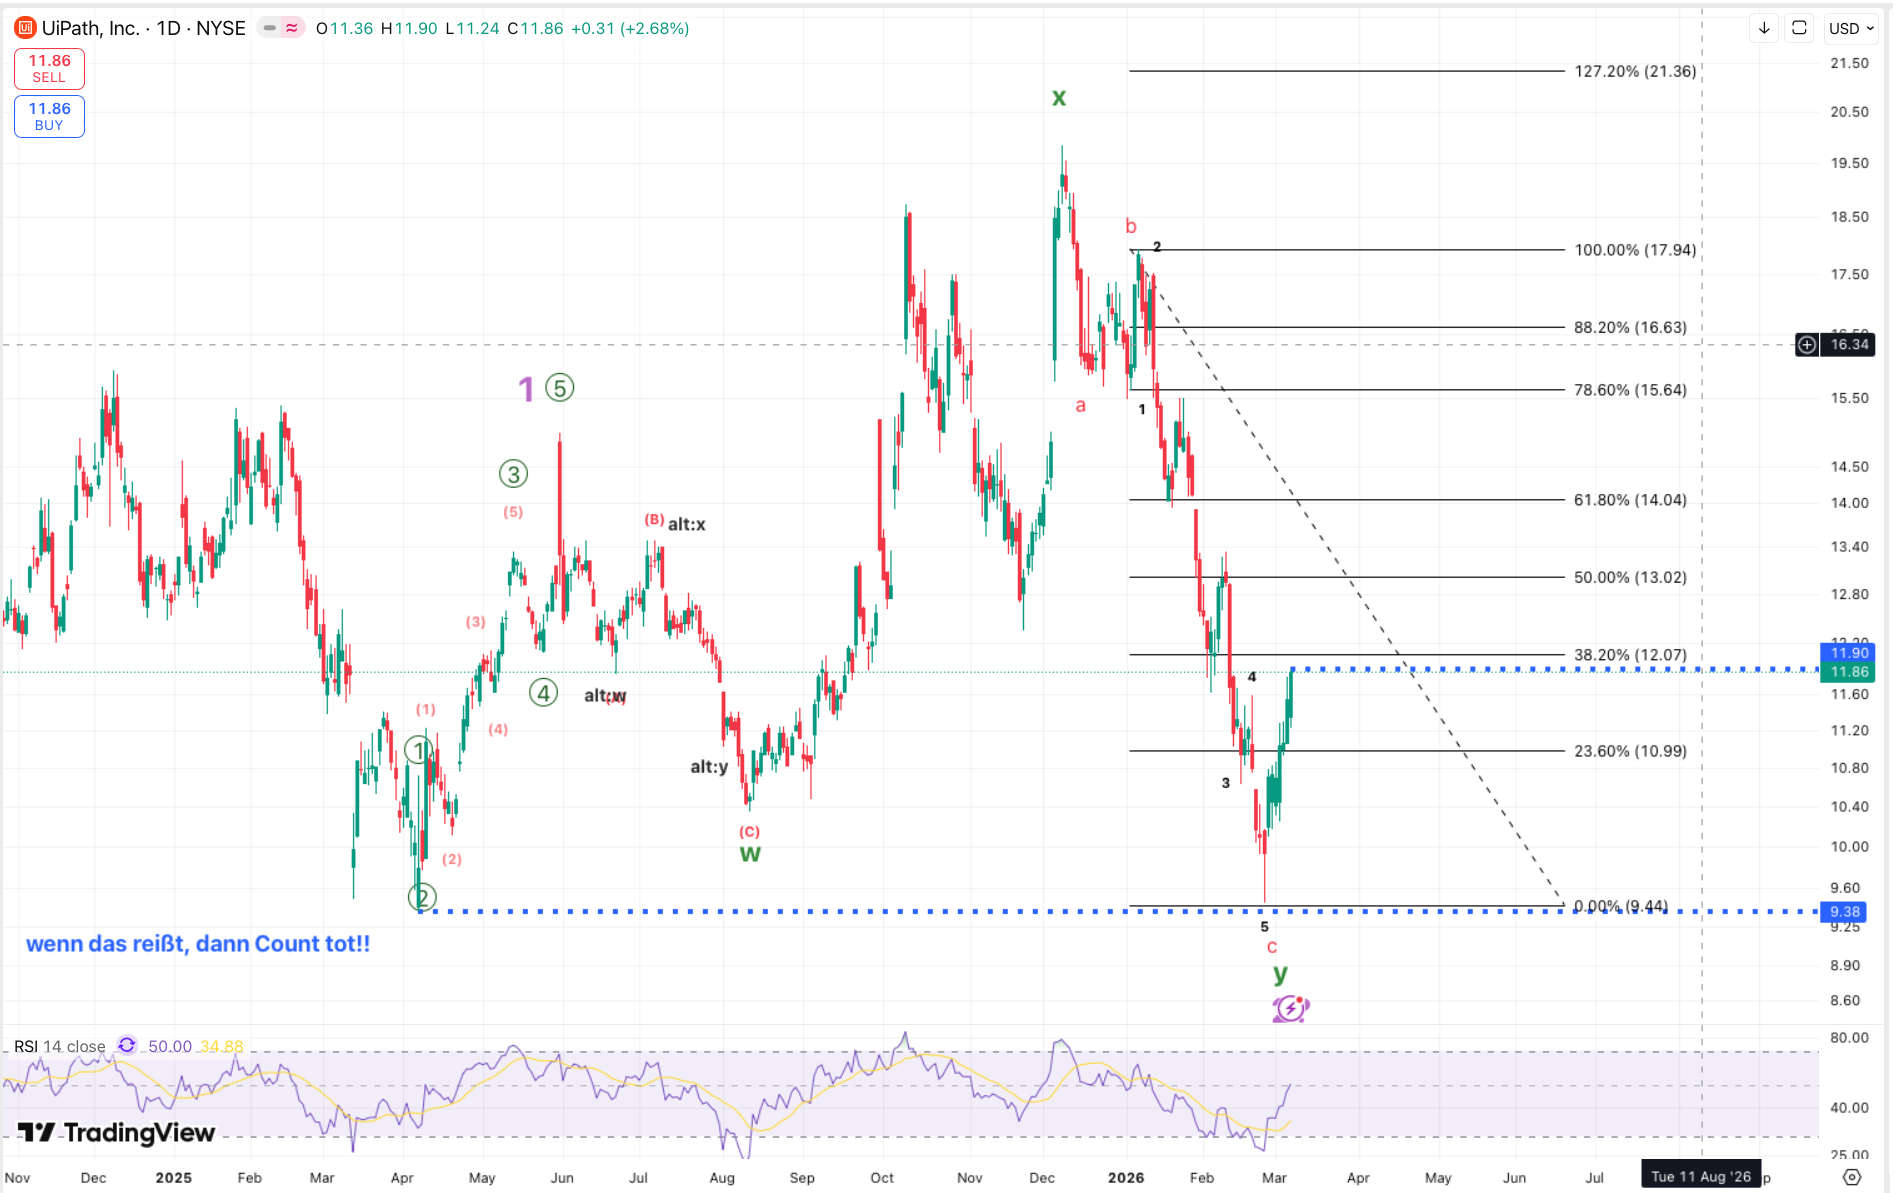This screenshot has height=1193, width=1893.
Task: Click the purple lightning alarm icon
Action: click(1290, 1008)
